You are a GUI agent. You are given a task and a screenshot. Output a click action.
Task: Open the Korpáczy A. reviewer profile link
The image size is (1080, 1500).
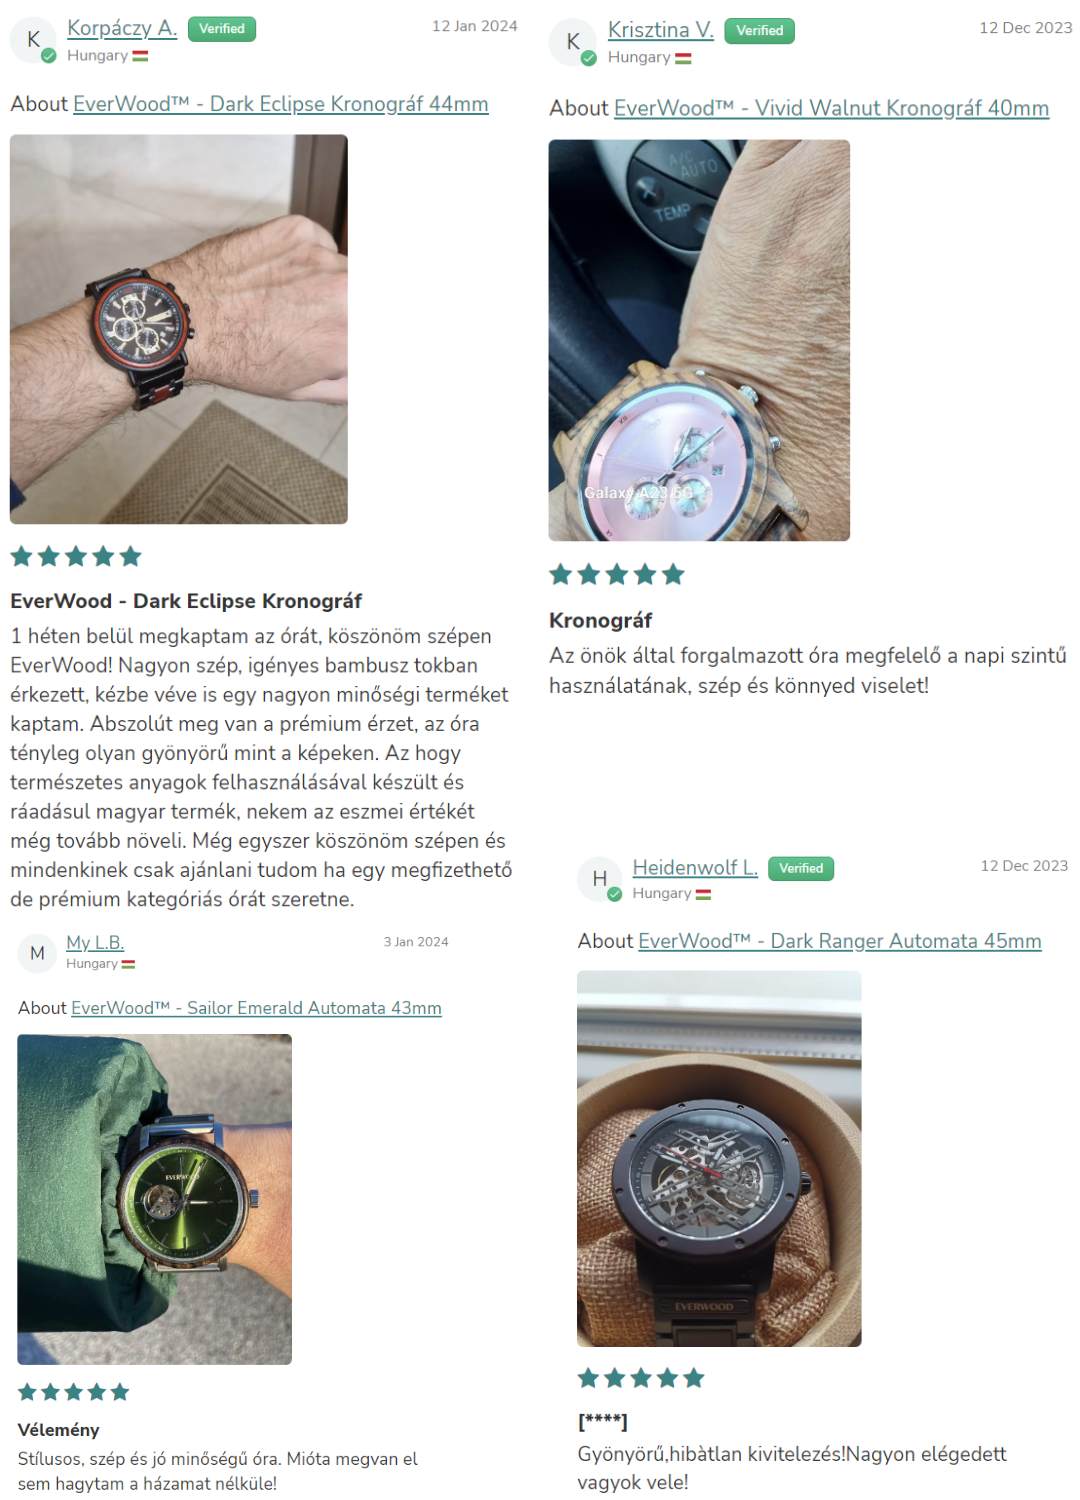click(x=122, y=28)
